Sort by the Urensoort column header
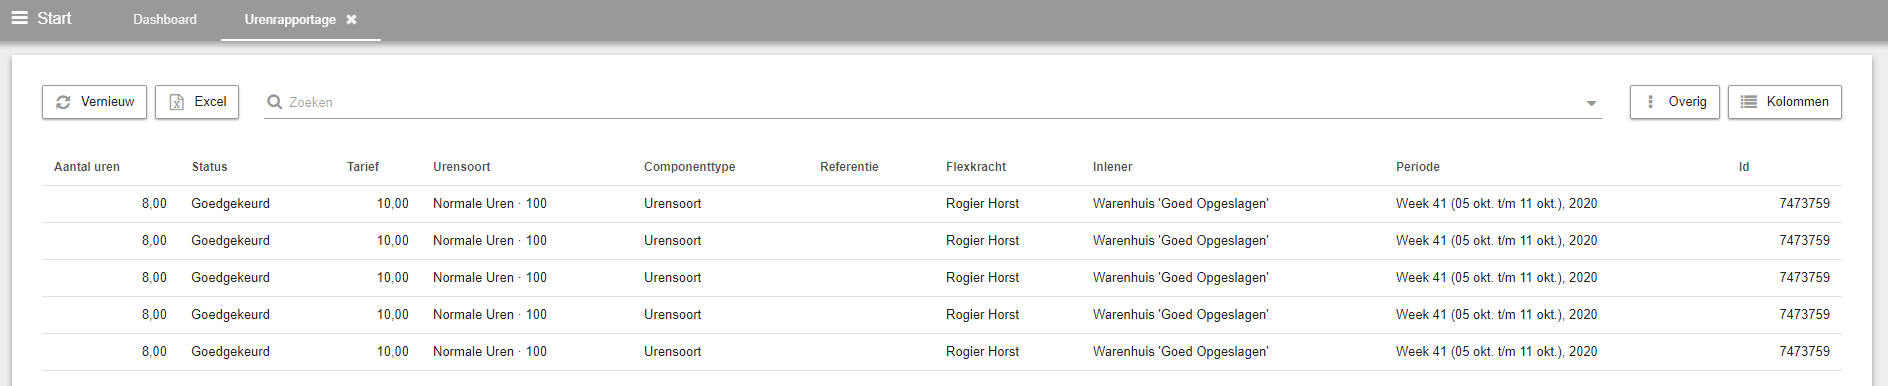Screen dimensions: 1888x386 (462, 167)
